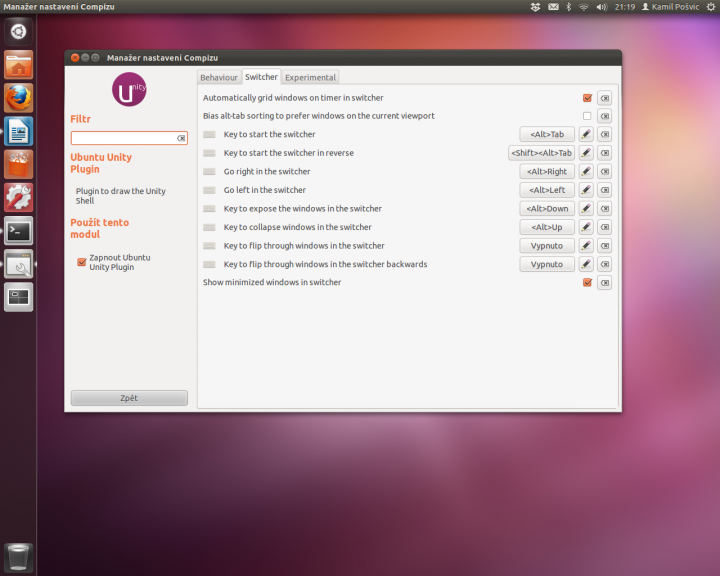720x576 pixels.
Task: Reset 'Key to start the switcher' to default
Action: tap(605, 134)
